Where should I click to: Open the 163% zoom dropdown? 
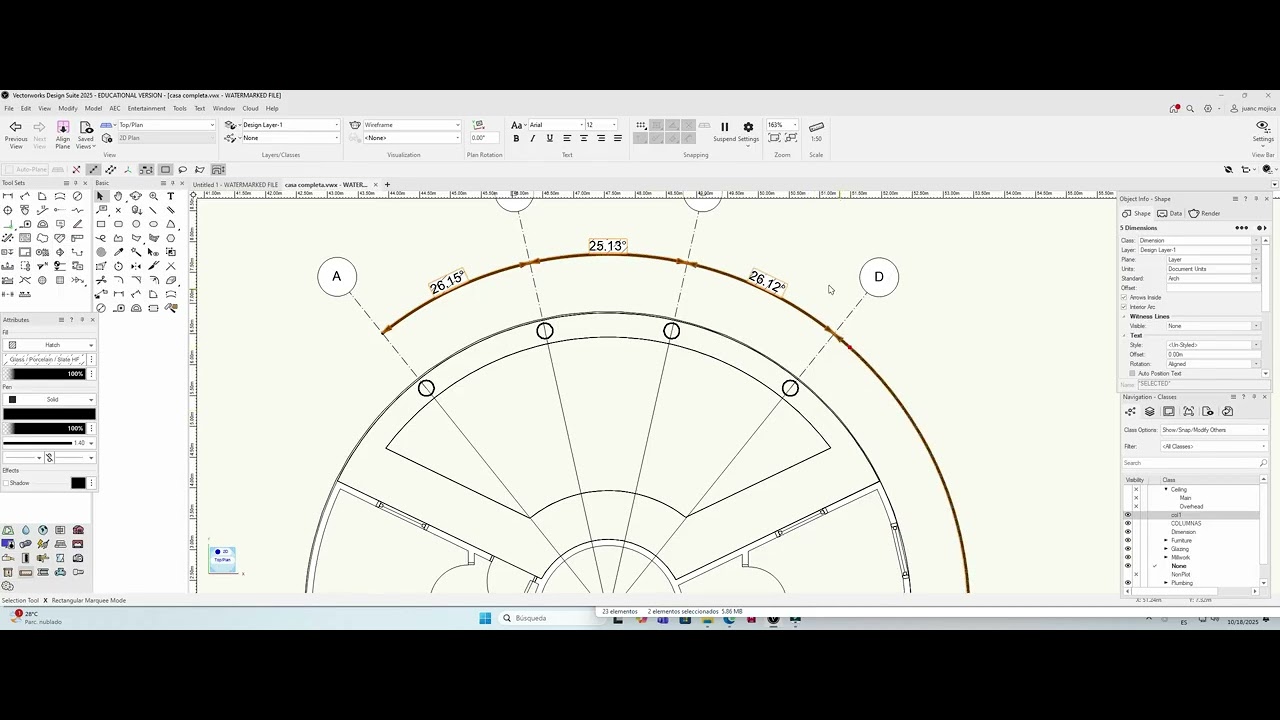pos(782,125)
